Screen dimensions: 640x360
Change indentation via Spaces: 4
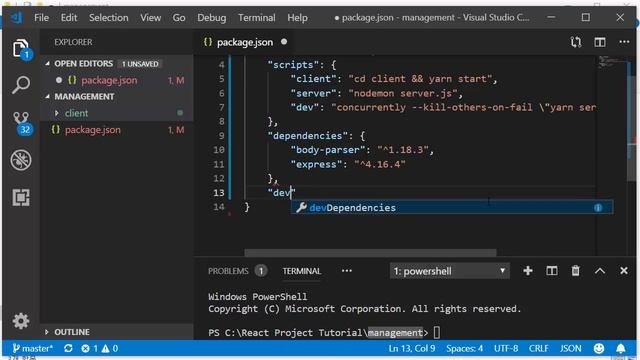pos(464,349)
